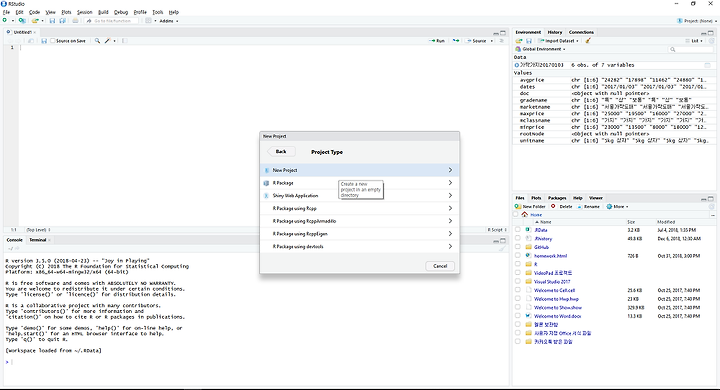
Task: Click the Environment search field
Action: click(691, 50)
